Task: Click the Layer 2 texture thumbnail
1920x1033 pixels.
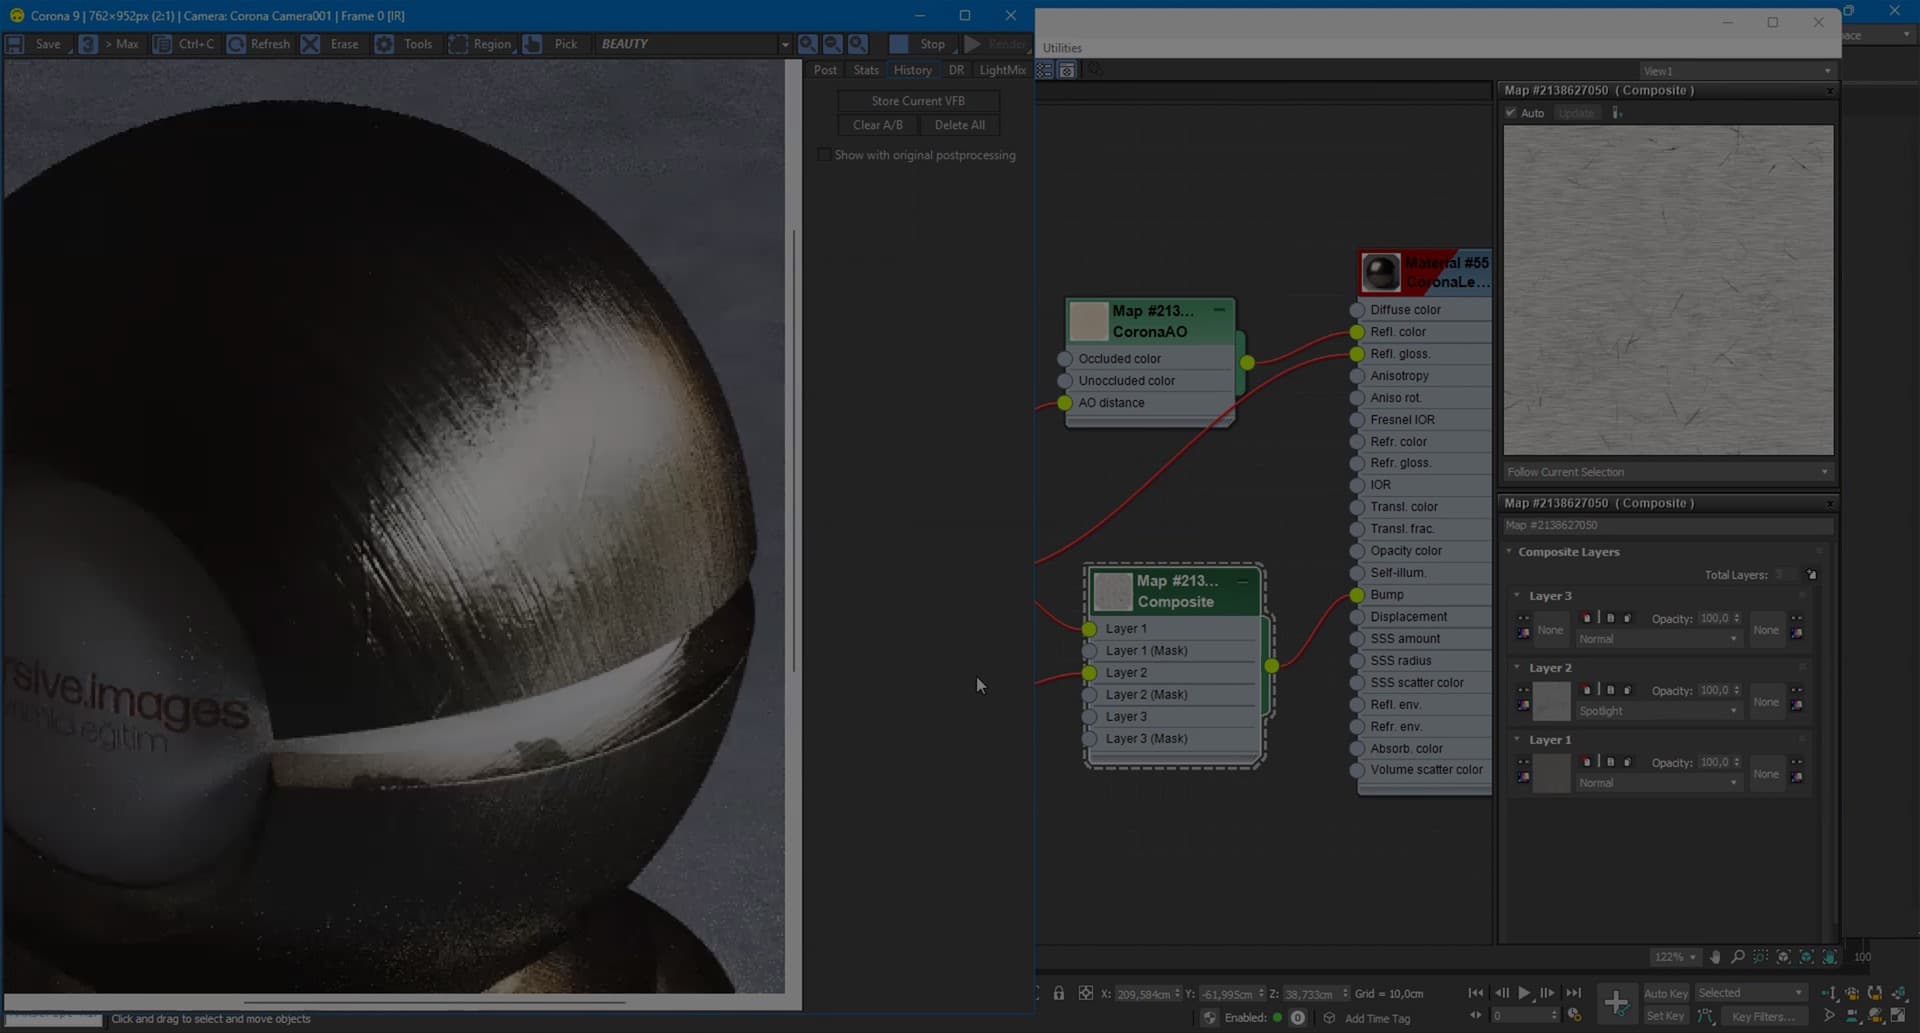Action: (x=1551, y=702)
